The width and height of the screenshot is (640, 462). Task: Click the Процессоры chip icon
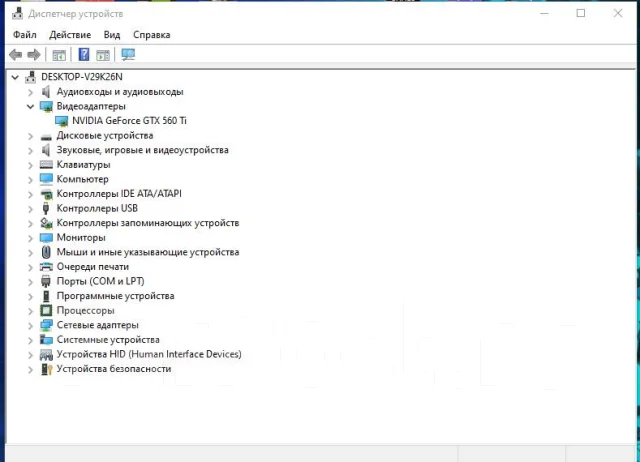coord(46,311)
